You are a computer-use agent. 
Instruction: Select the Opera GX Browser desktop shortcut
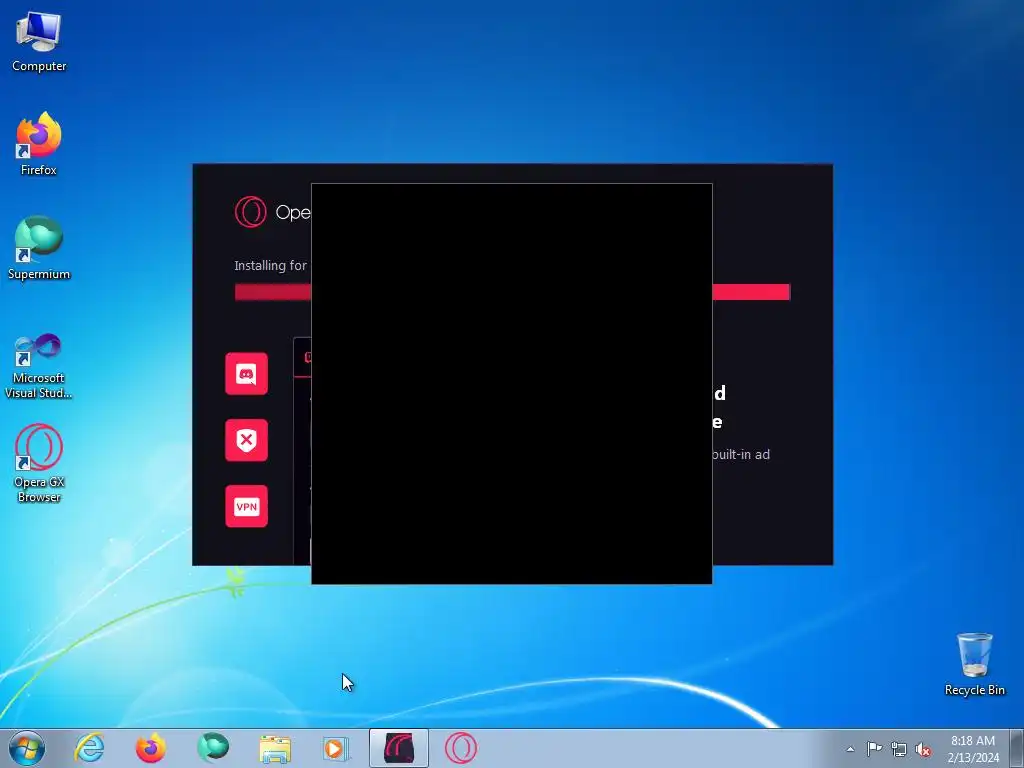click(39, 464)
